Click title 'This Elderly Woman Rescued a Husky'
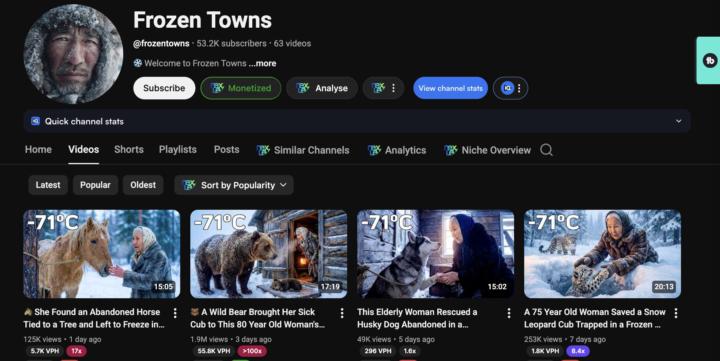The width and height of the screenshot is (720, 361). point(417,318)
